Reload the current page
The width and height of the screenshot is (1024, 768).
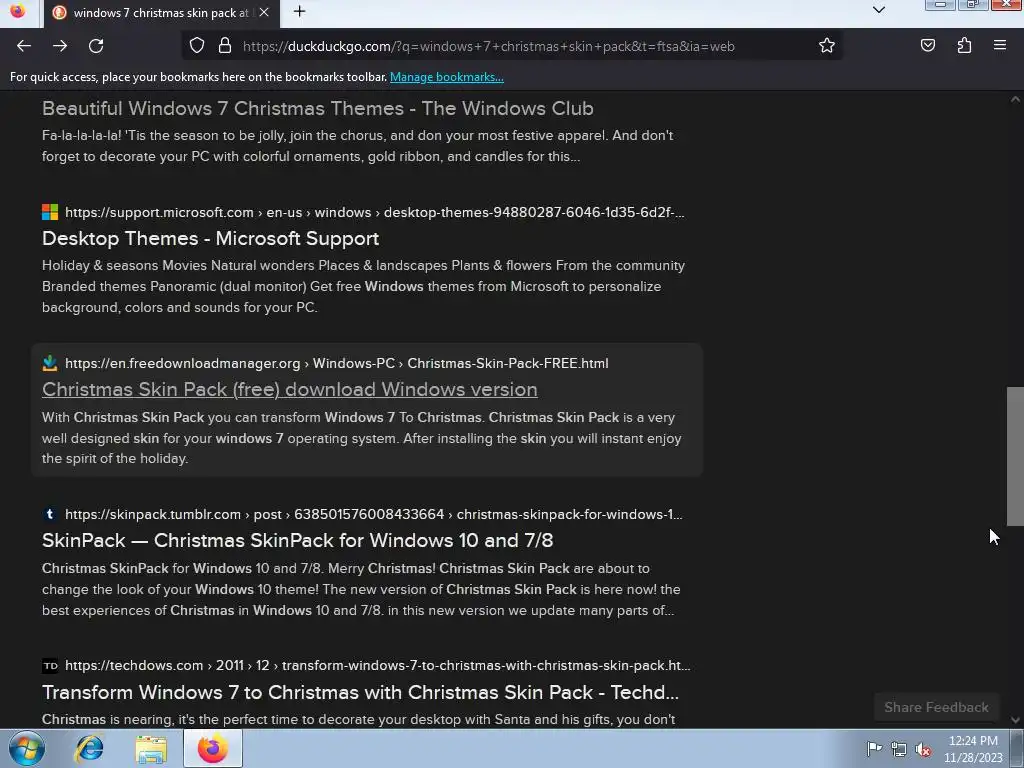pyautogui.click(x=96, y=46)
